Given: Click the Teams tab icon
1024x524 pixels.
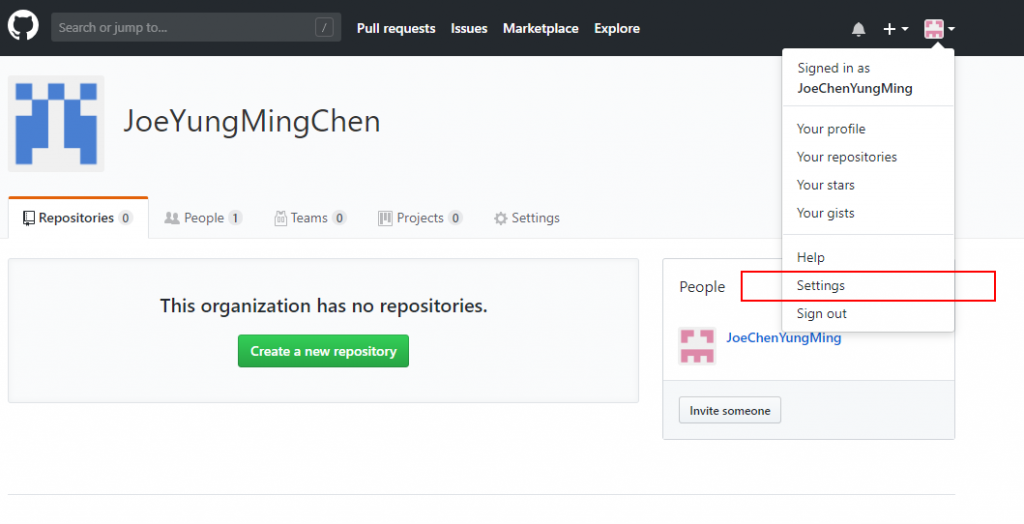Looking at the screenshot, I should 280,218.
